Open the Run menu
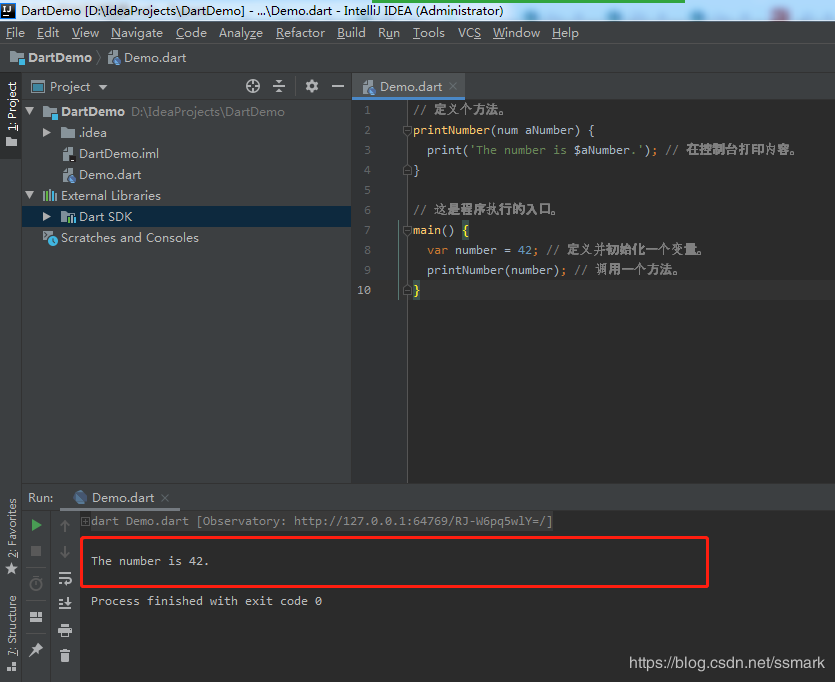 pyautogui.click(x=389, y=33)
